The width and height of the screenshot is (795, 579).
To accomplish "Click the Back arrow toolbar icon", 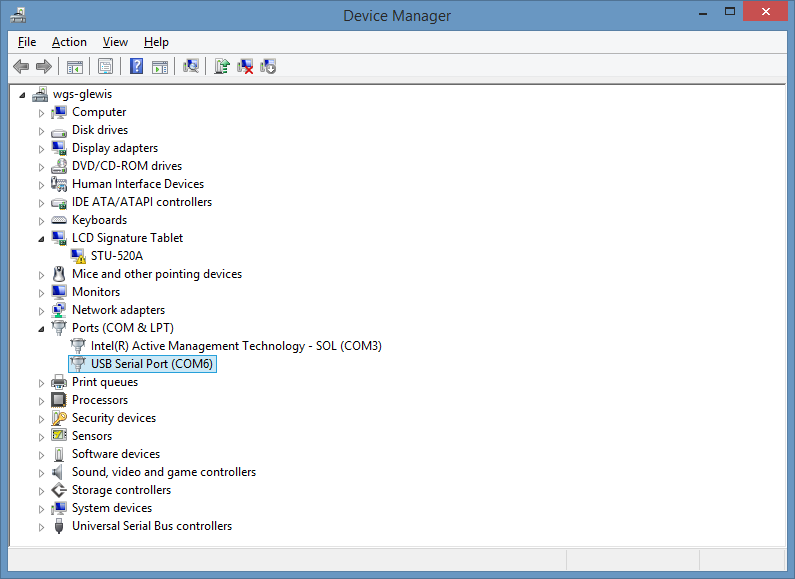I will [21, 66].
